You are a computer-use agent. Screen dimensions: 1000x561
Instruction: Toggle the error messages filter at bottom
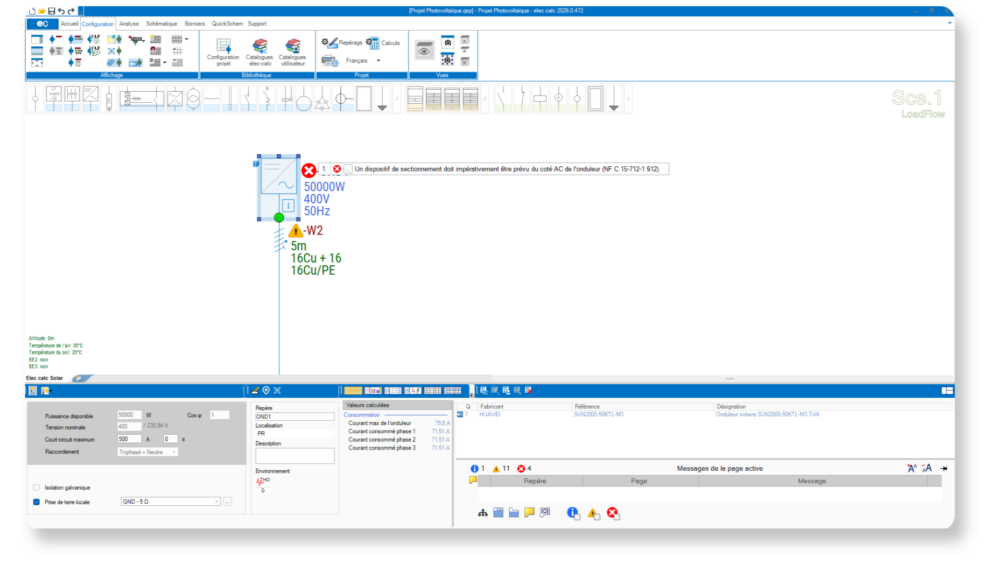pos(612,513)
